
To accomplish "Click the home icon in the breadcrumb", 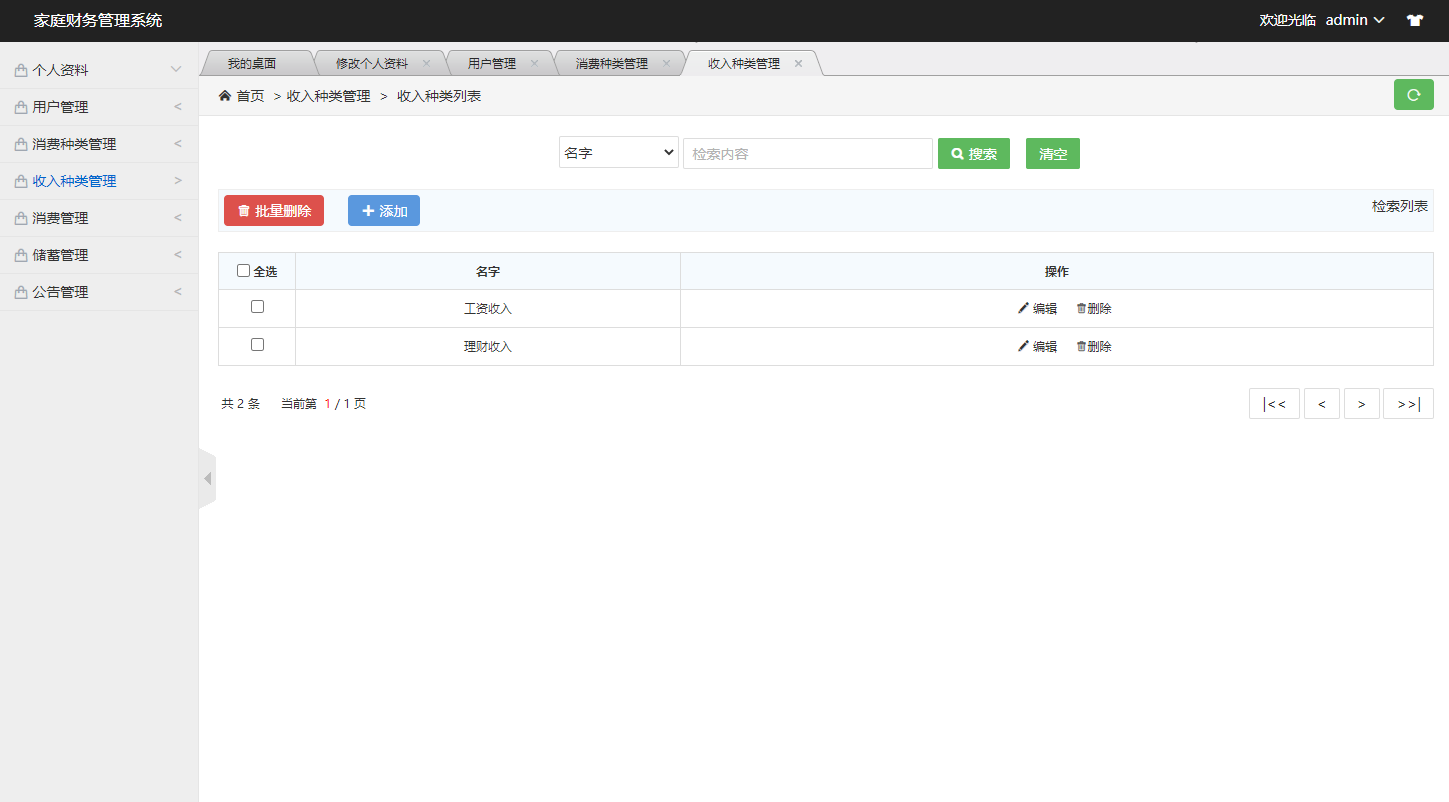I will click(x=224, y=95).
